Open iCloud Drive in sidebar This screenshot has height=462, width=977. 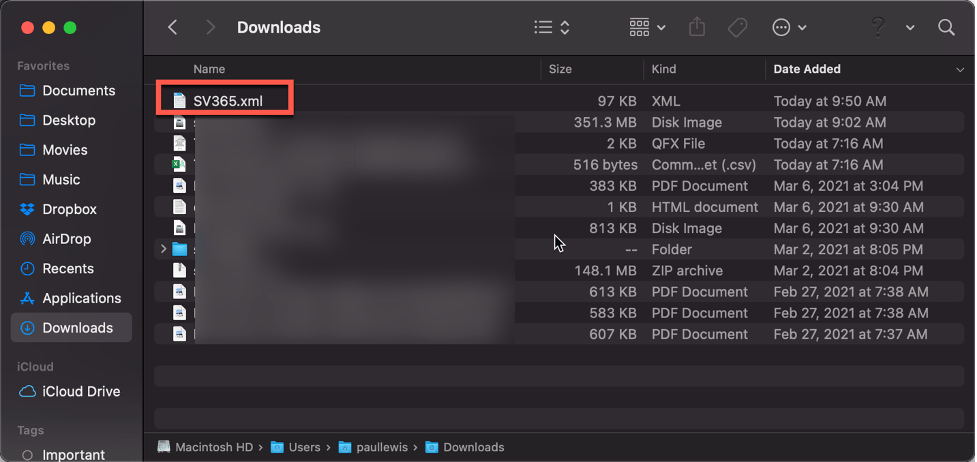pos(81,391)
